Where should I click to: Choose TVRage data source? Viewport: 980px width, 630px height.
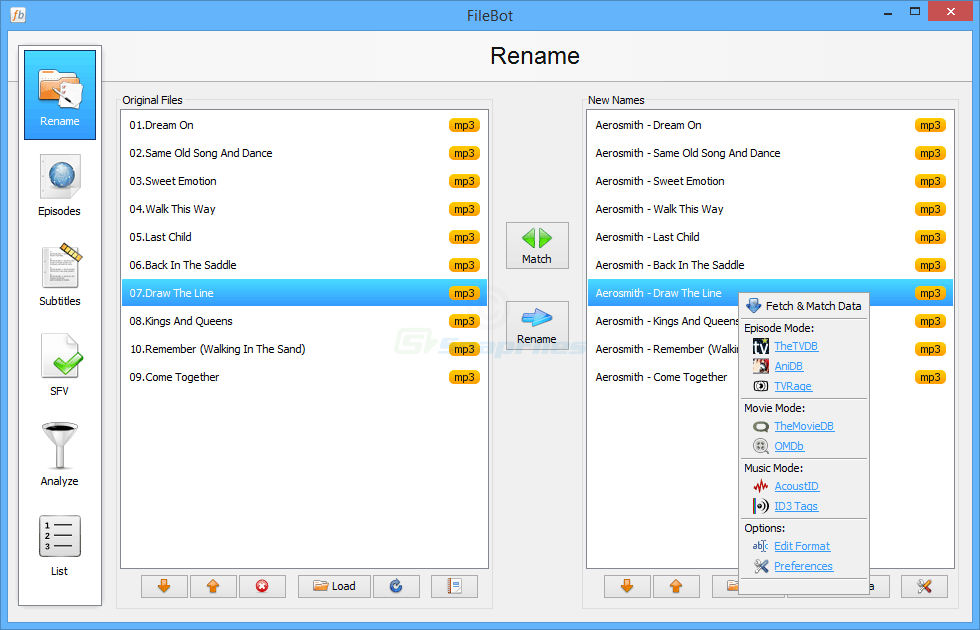pos(793,386)
